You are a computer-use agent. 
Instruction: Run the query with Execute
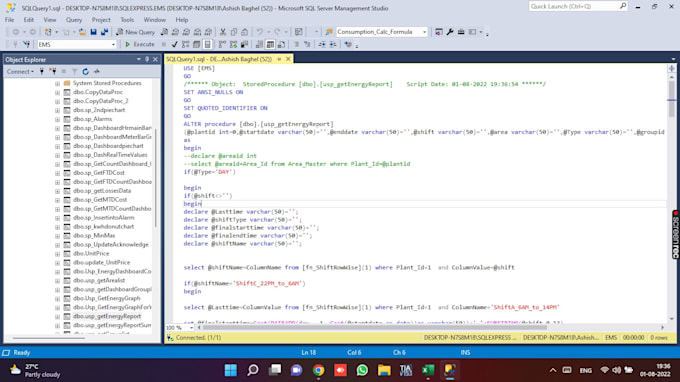pos(140,44)
